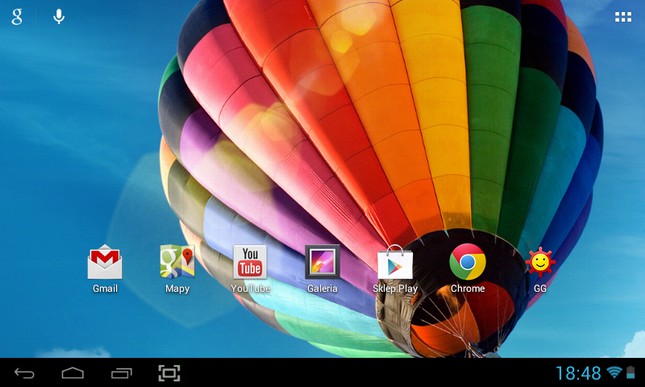The image size is (645, 387).
Task: Tap the Google search icon
Action: coord(17,16)
